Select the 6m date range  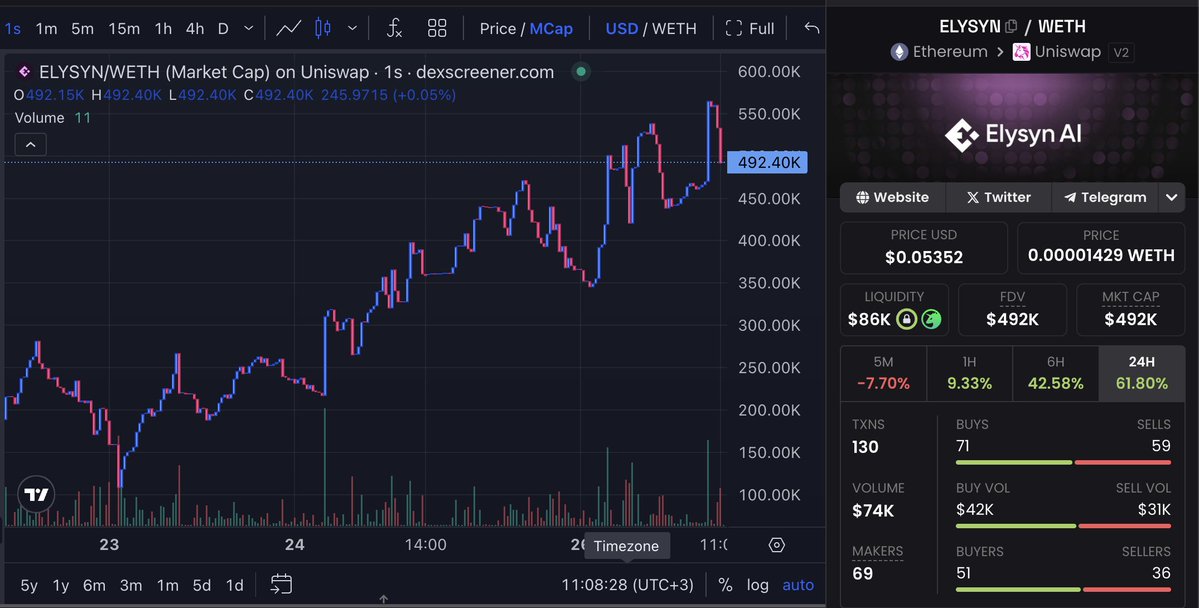(x=94, y=585)
